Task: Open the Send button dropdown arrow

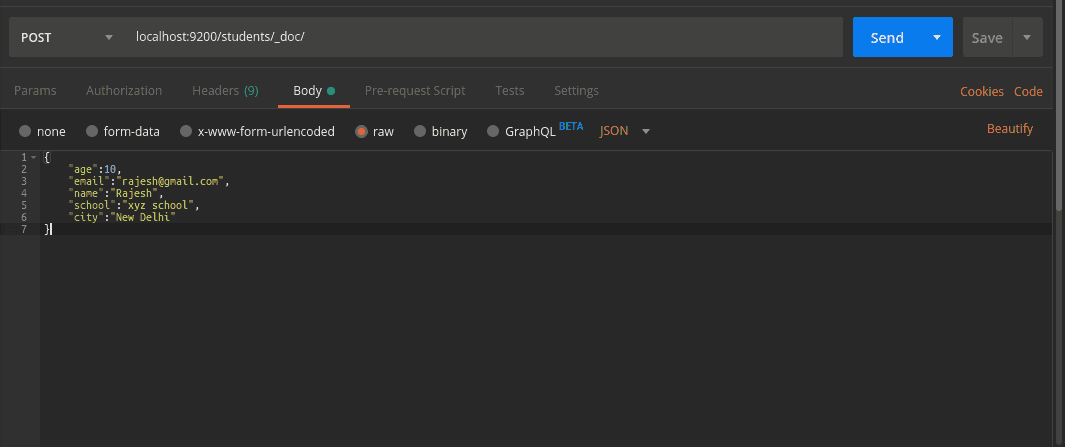Action: 936,38
